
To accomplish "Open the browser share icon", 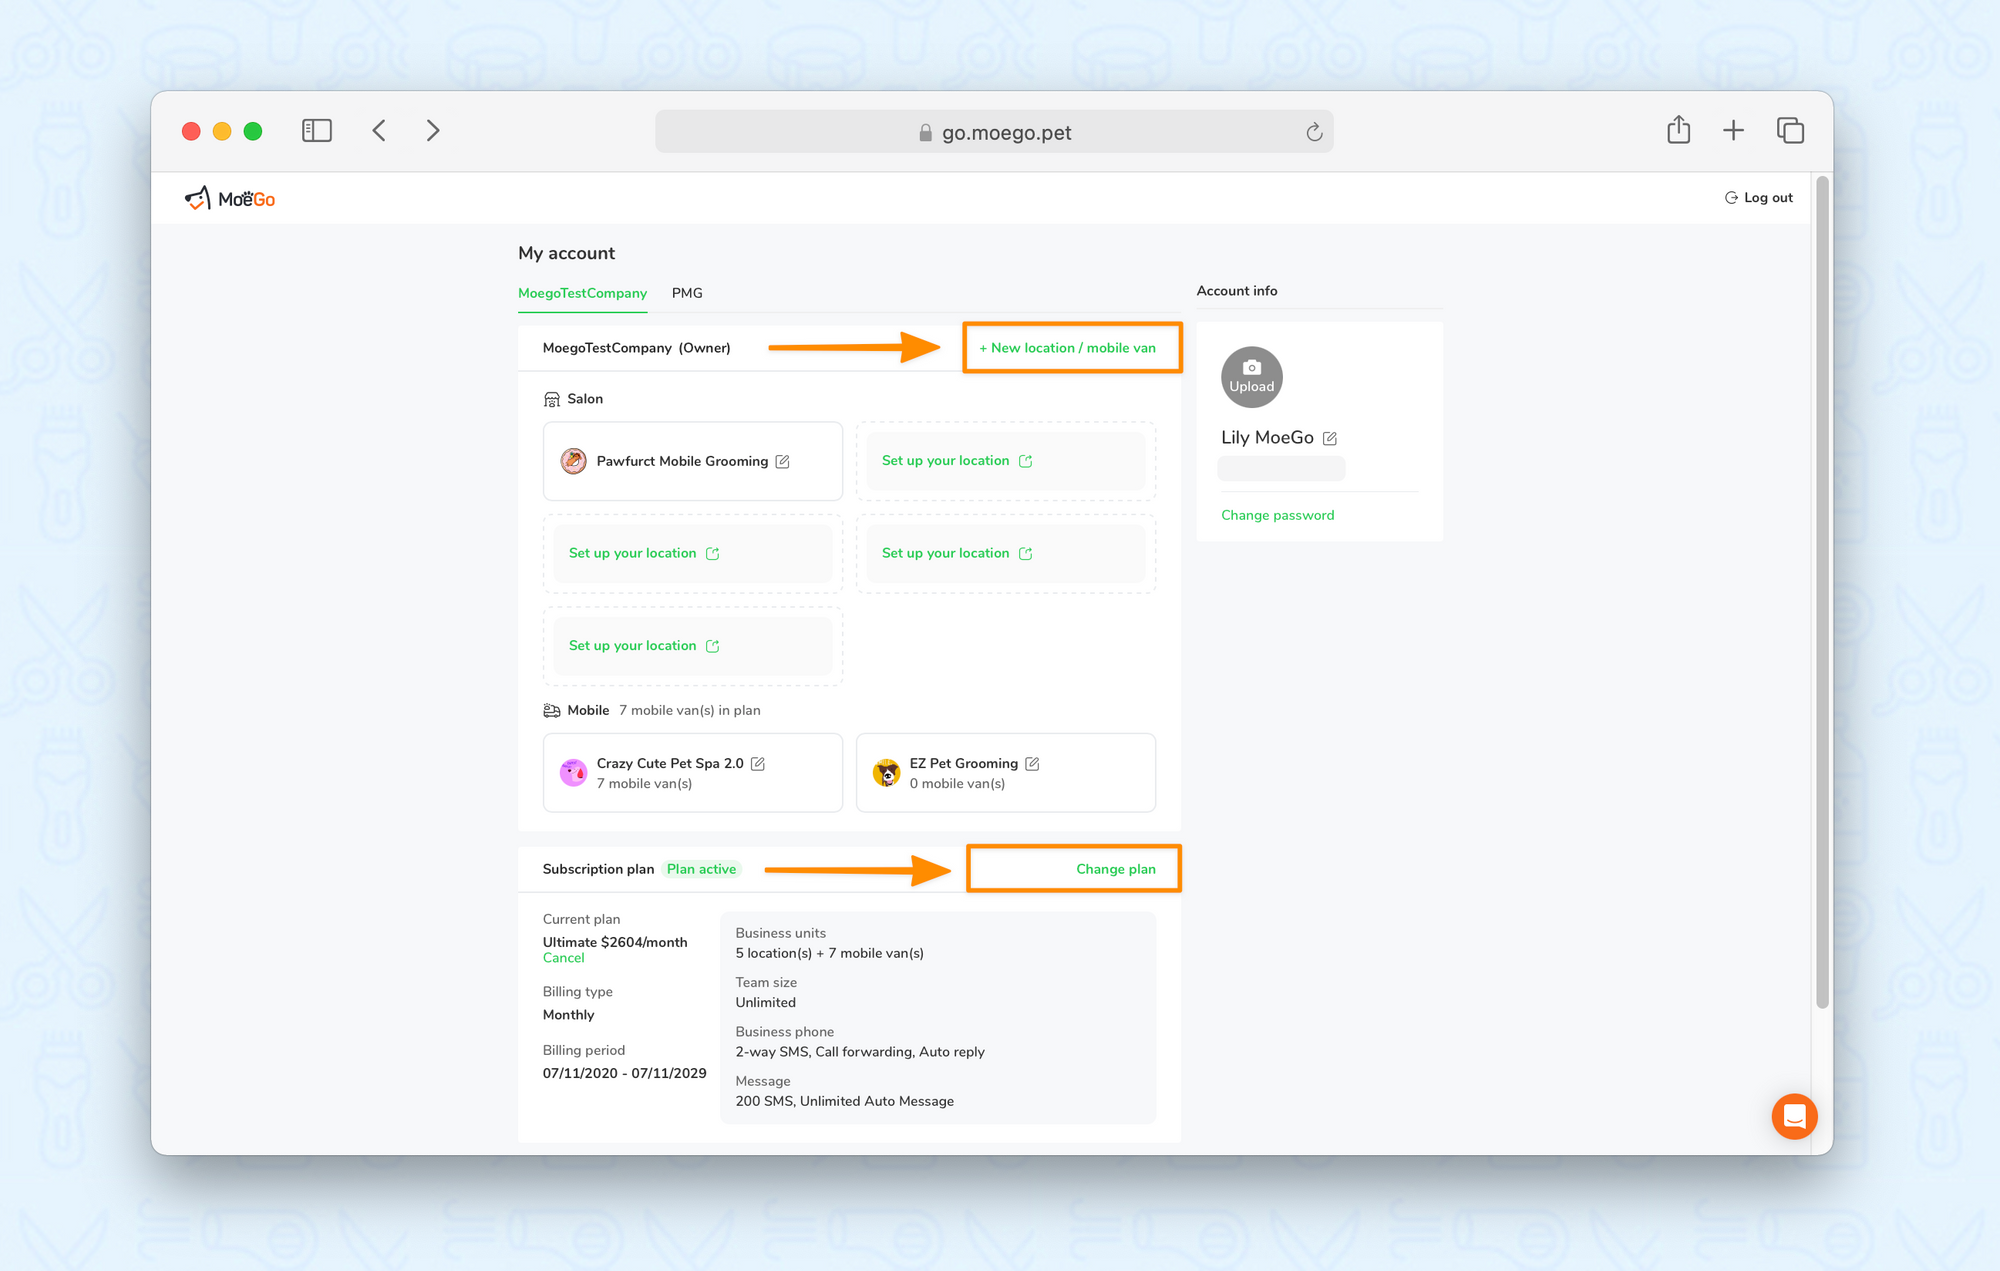I will click(1678, 130).
